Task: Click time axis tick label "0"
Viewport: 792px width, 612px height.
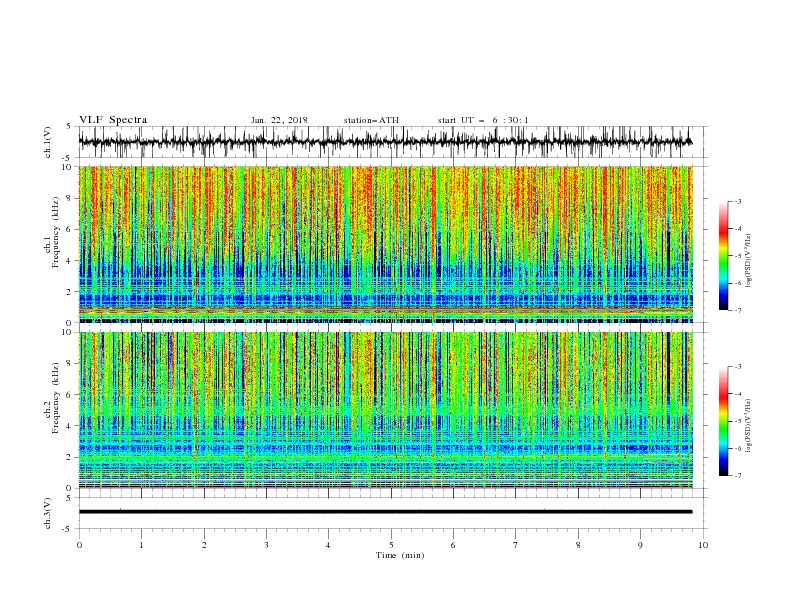Action: pos(79,545)
